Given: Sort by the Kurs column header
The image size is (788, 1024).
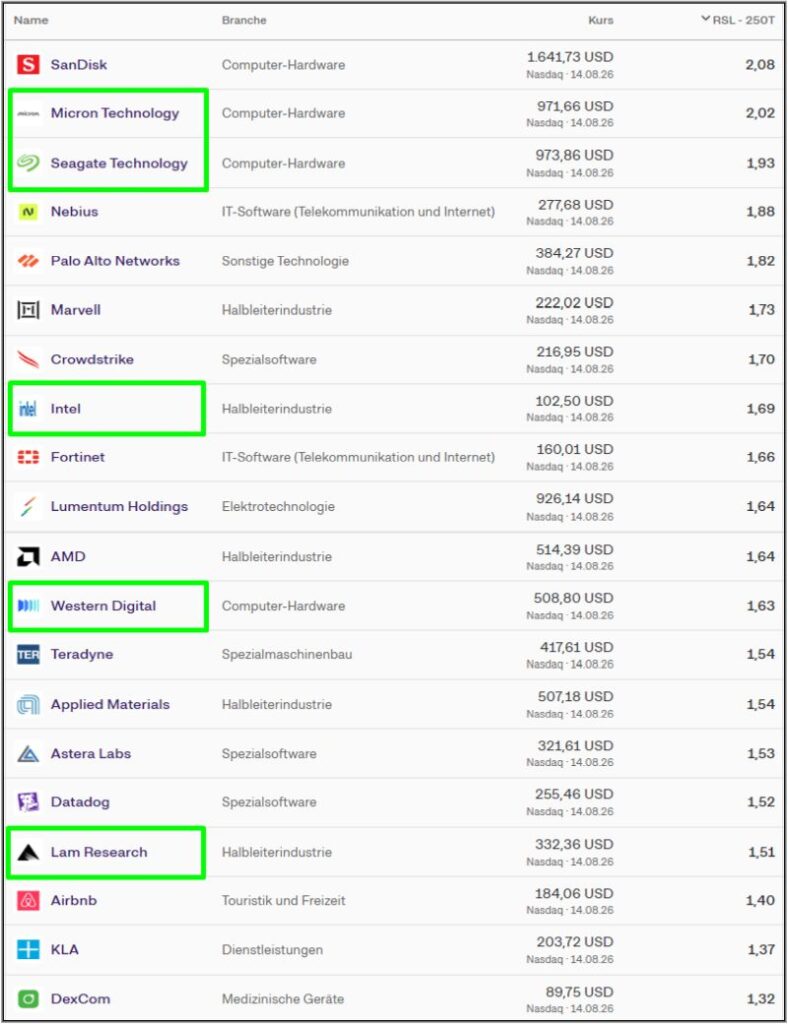Looking at the screenshot, I should point(600,20).
